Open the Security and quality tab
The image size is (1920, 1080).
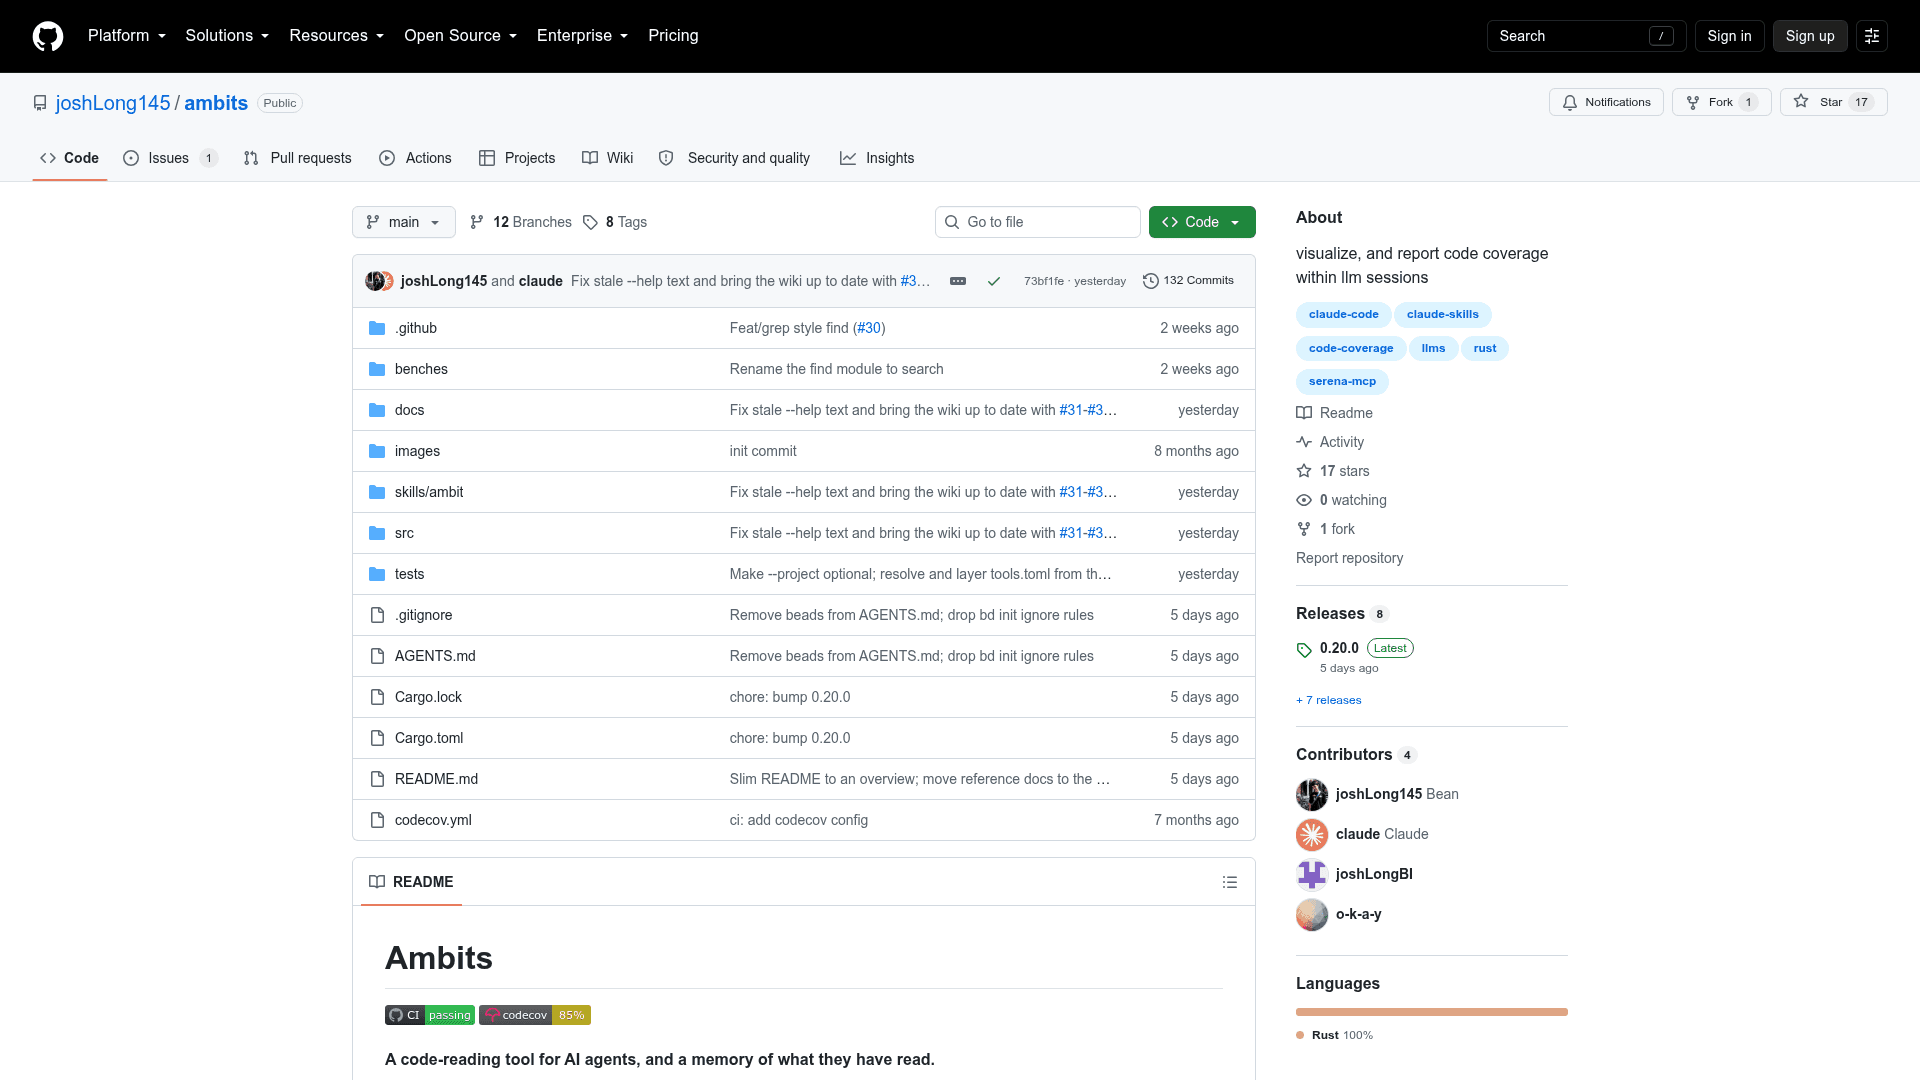pyautogui.click(x=735, y=158)
